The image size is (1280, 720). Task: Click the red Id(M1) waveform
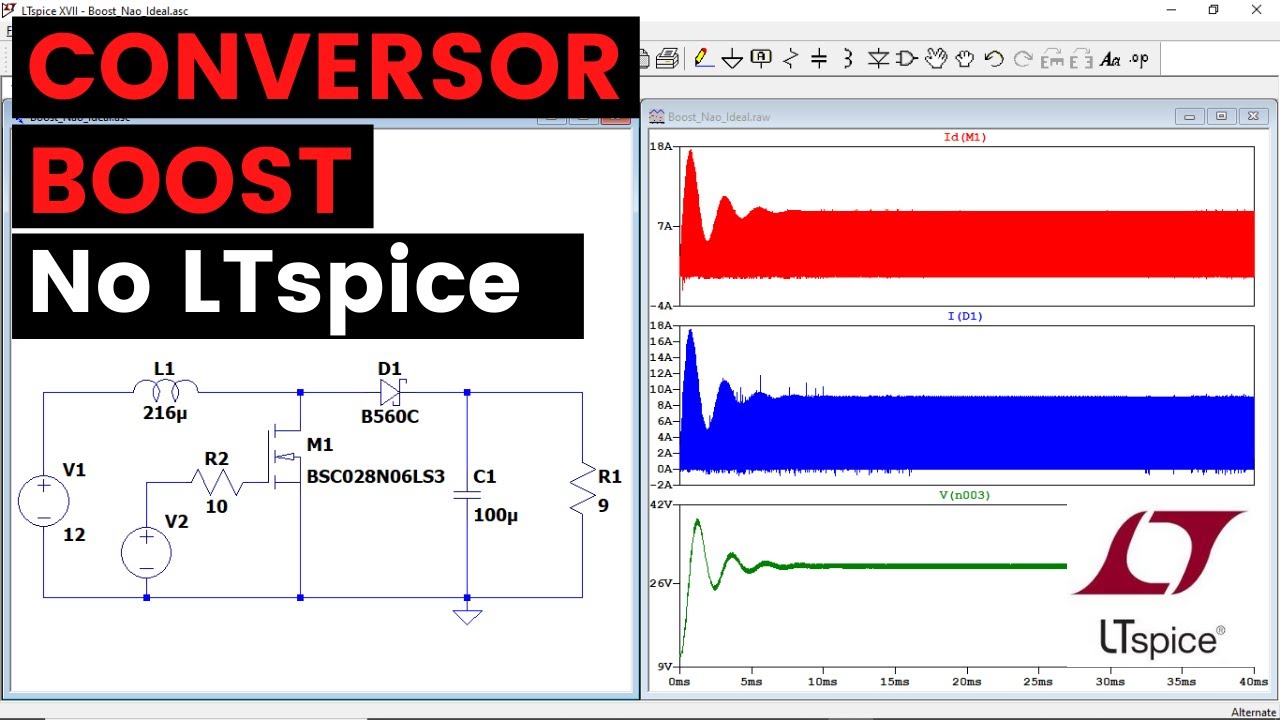966,243
